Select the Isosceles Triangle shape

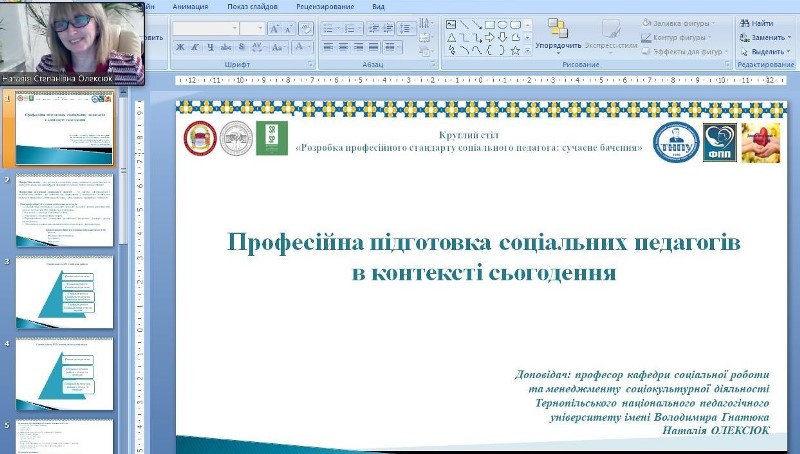pyautogui.click(x=451, y=37)
